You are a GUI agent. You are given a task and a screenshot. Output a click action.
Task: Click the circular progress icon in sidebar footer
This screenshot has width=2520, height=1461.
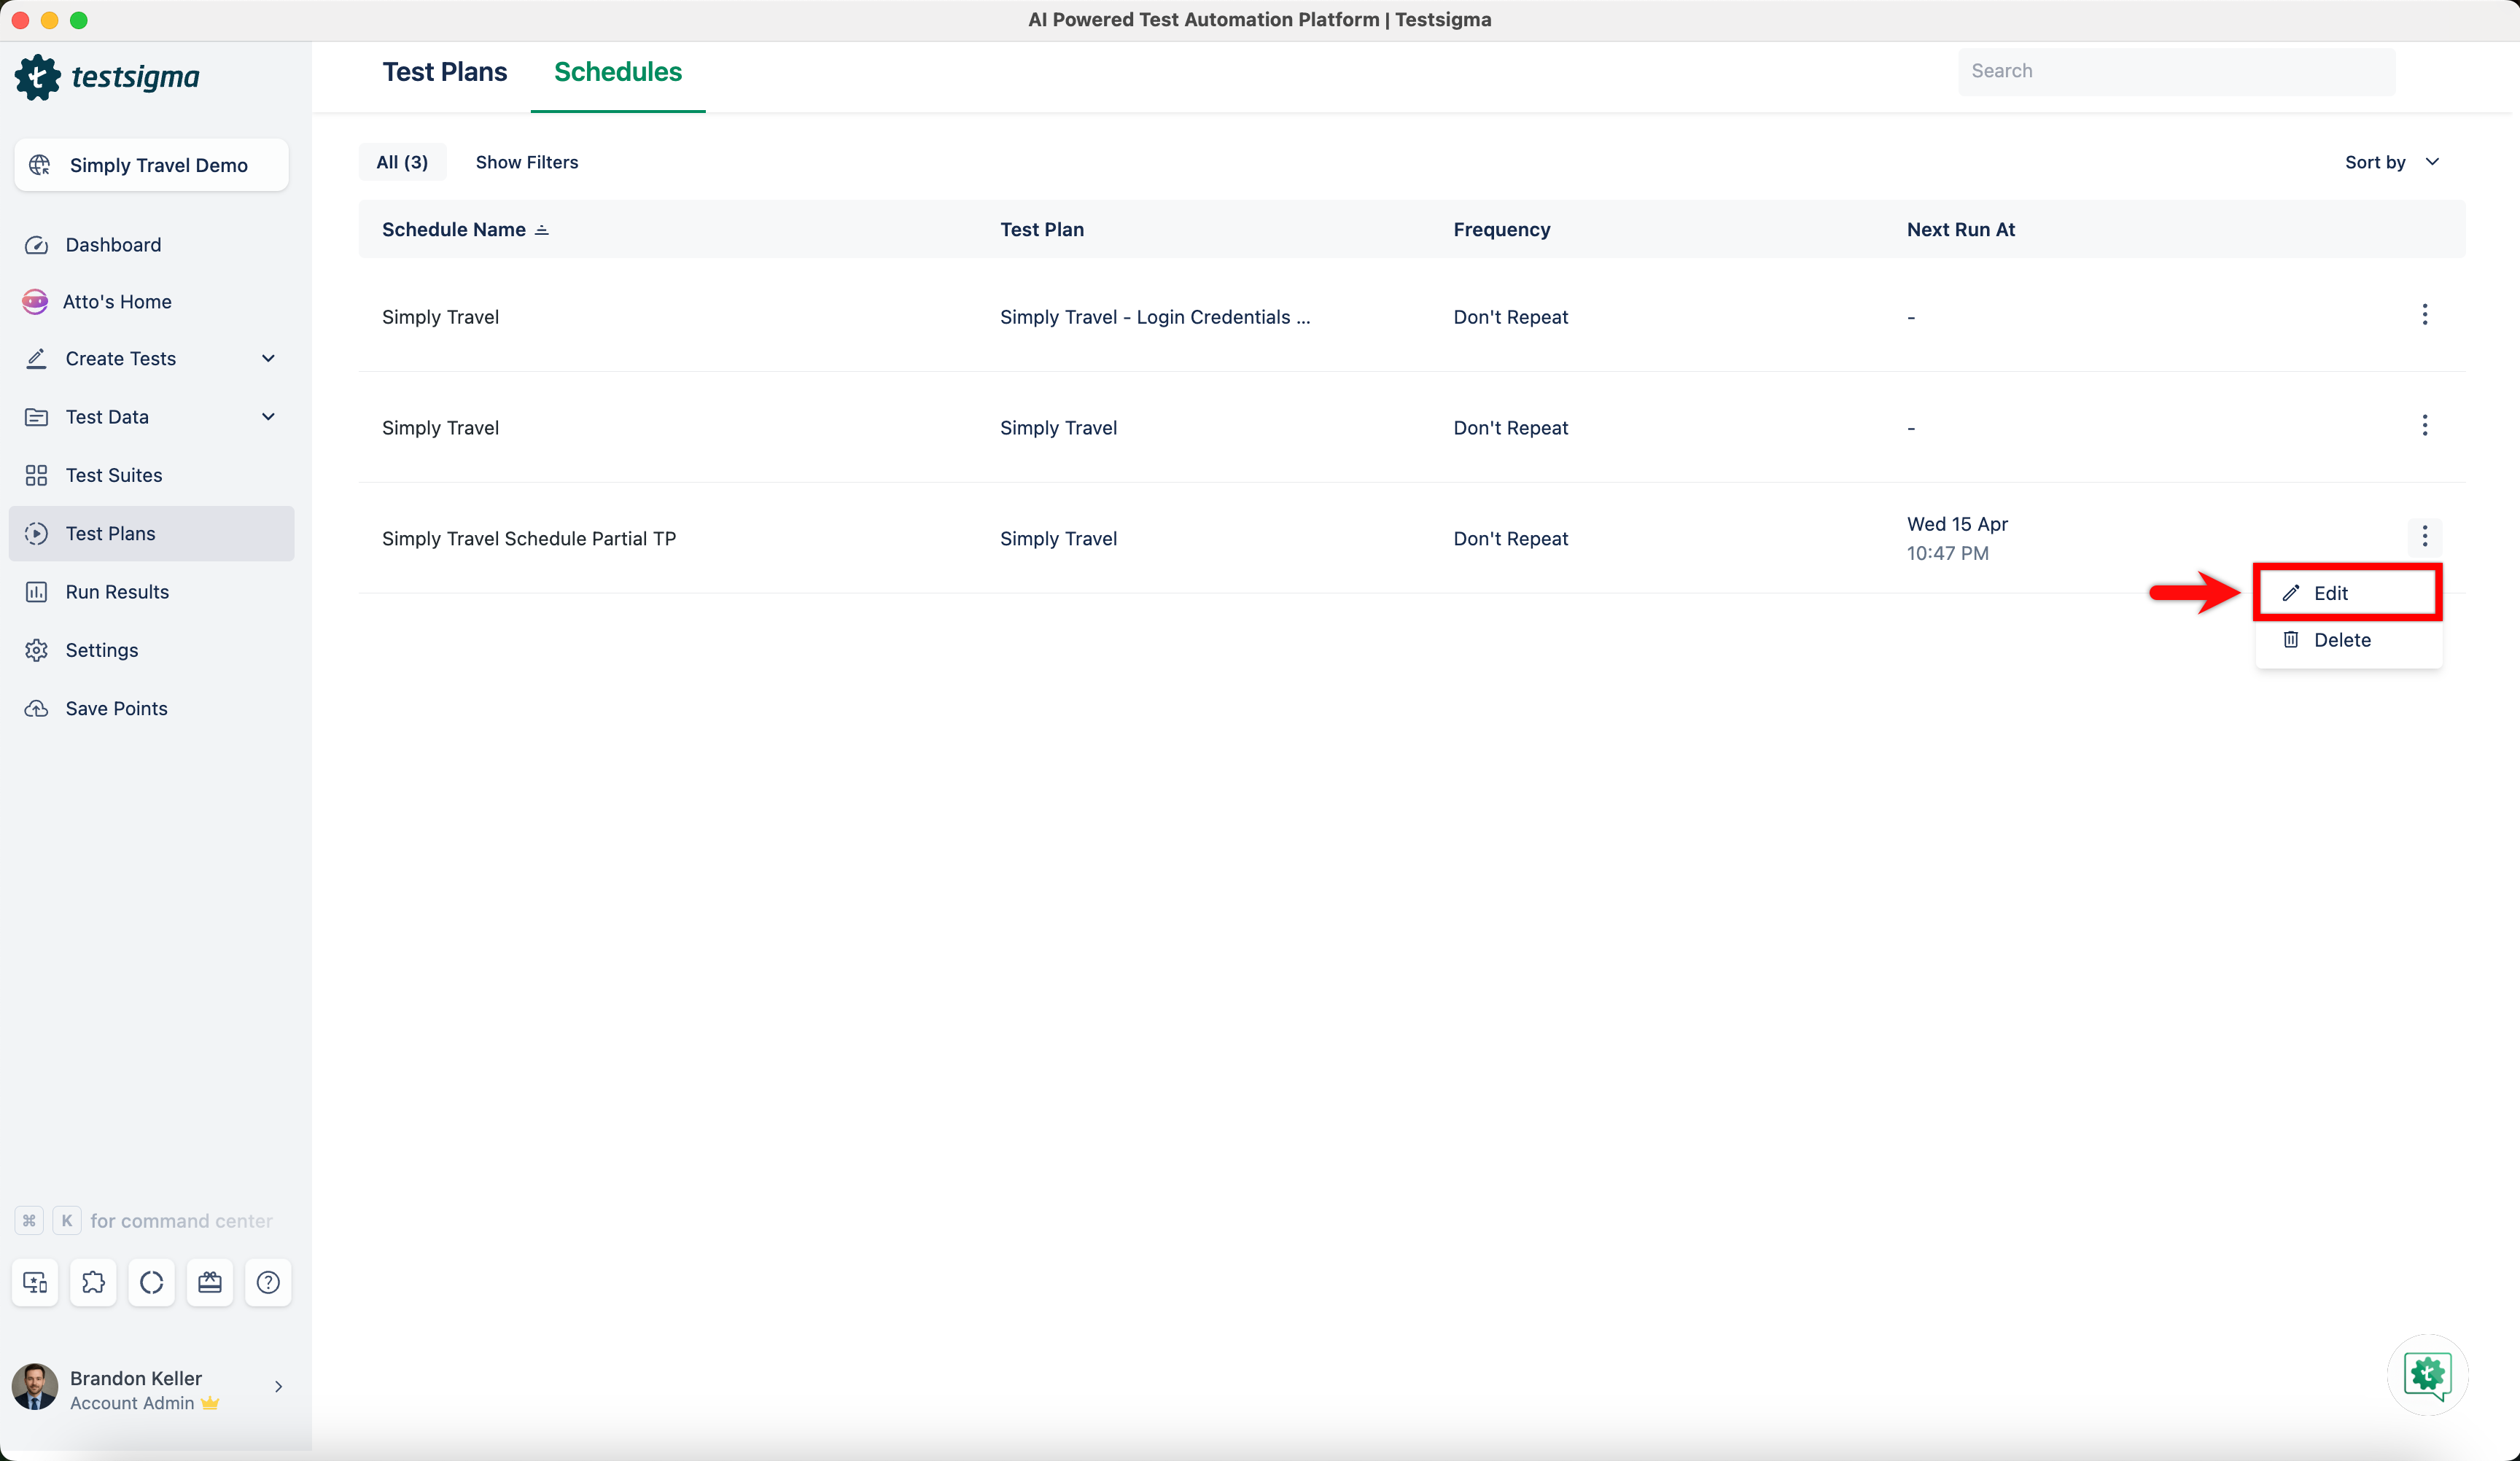pyautogui.click(x=152, y=1282)
